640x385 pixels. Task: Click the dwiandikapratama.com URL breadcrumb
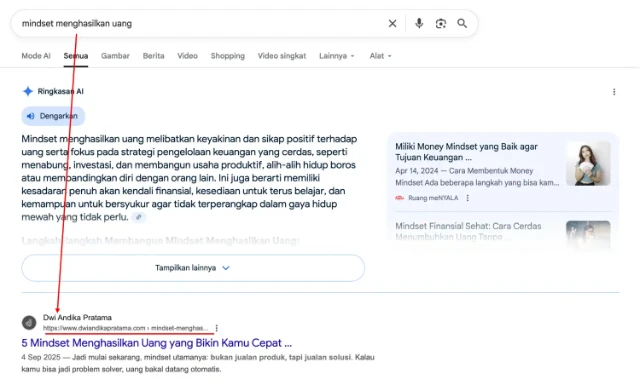[125, 328]
